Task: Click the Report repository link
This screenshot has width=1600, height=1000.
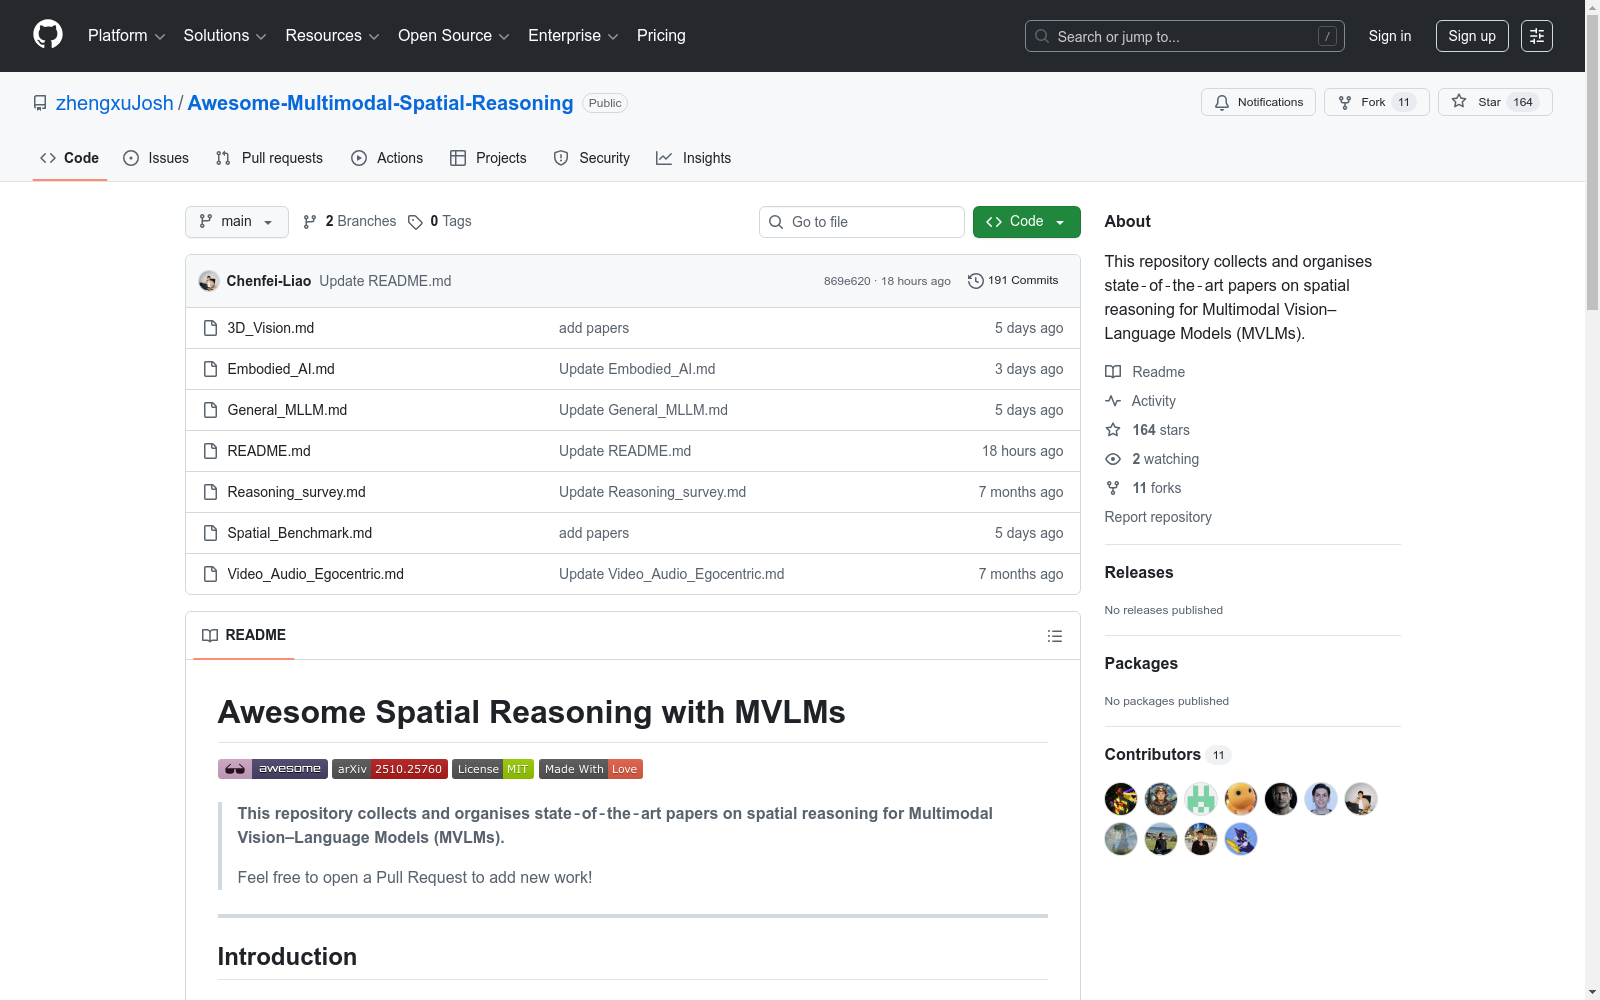Action: click(1158, 517)
